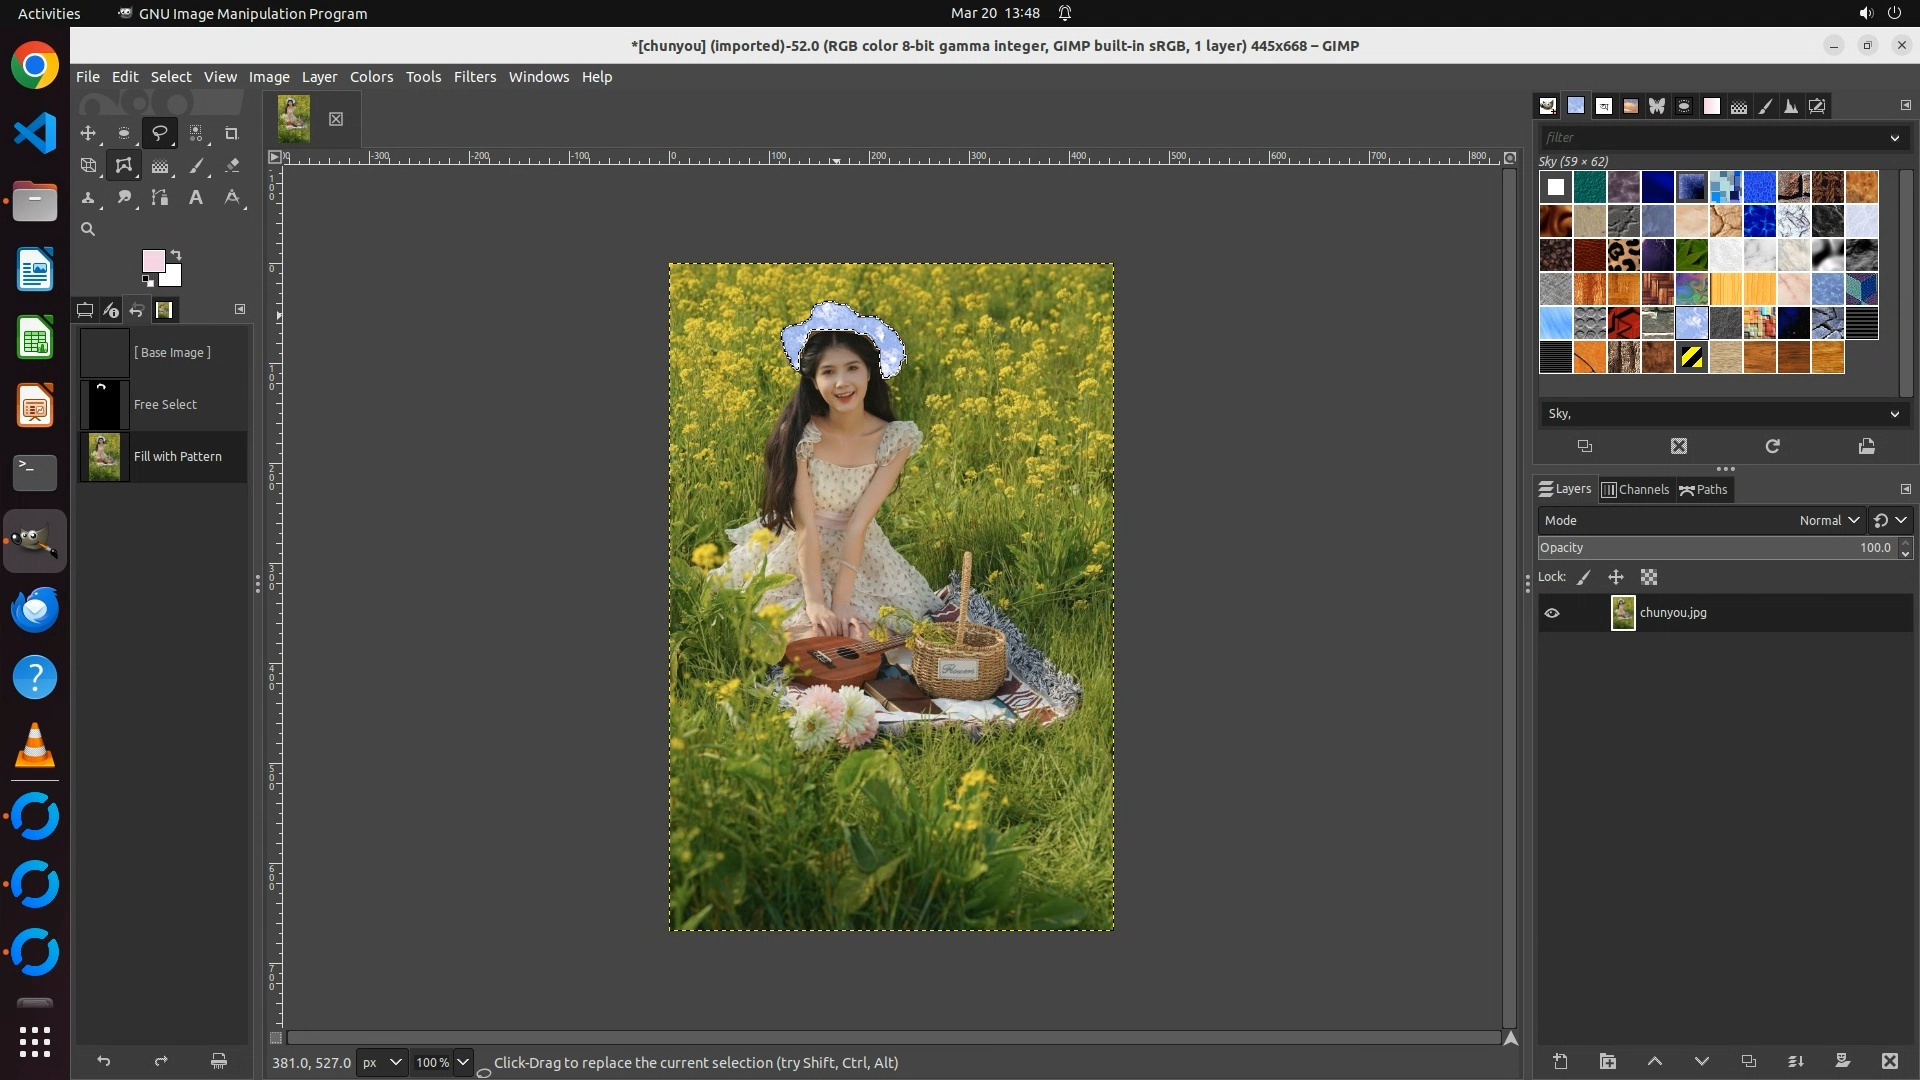Select the Clone stamp tool
Screen dimensions: 1920x1080
[88, 198]
